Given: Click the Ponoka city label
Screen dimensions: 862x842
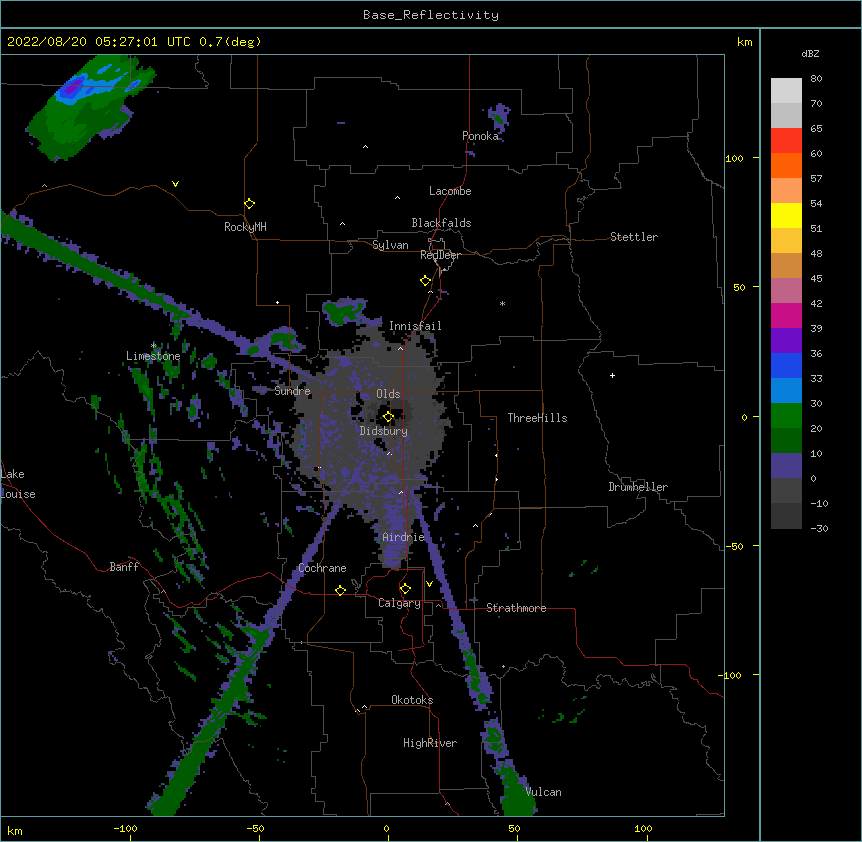Looking at the screenshot, I should pyautogui.click(x=480, y=136).
